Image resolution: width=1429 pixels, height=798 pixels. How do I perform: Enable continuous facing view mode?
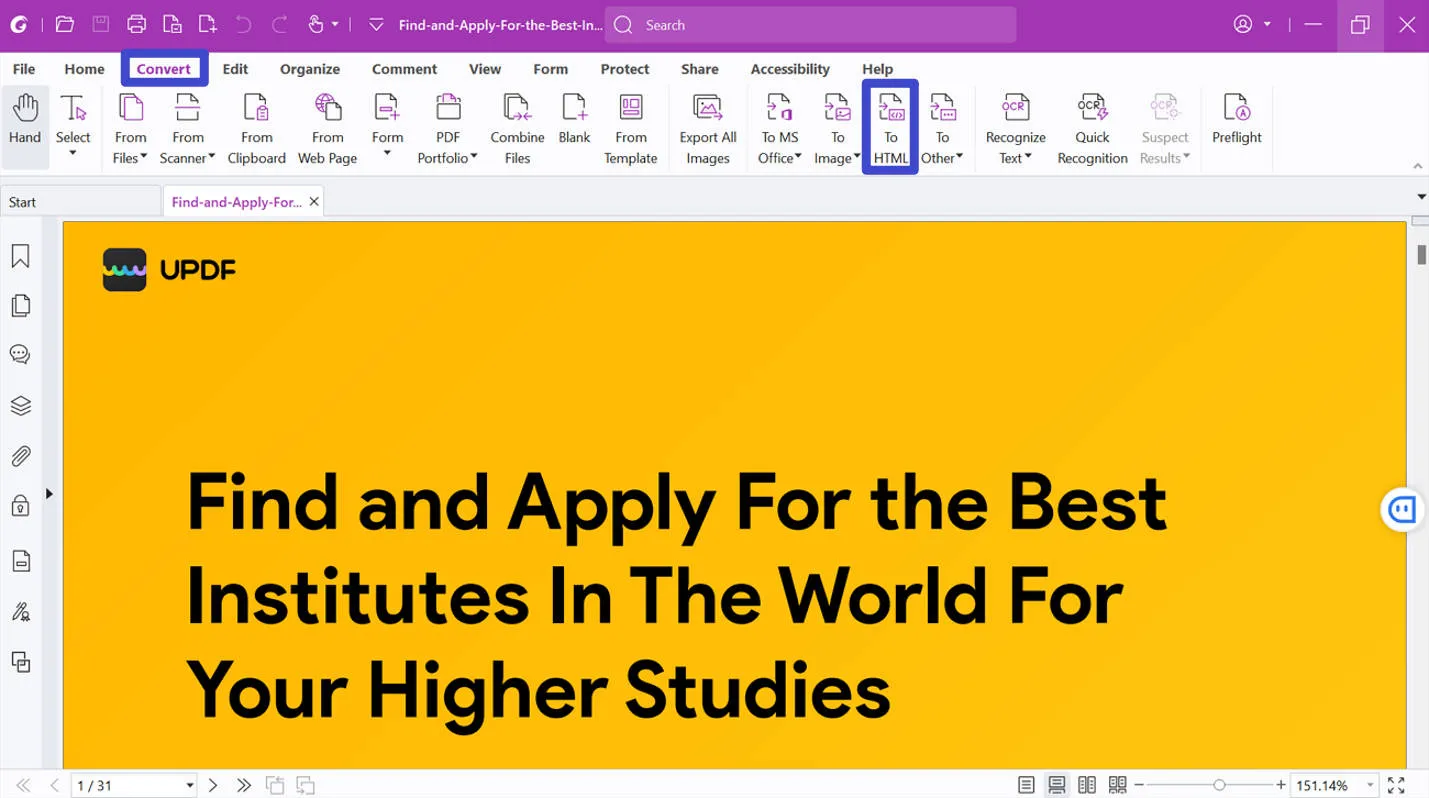click(x=1117, y=785)
